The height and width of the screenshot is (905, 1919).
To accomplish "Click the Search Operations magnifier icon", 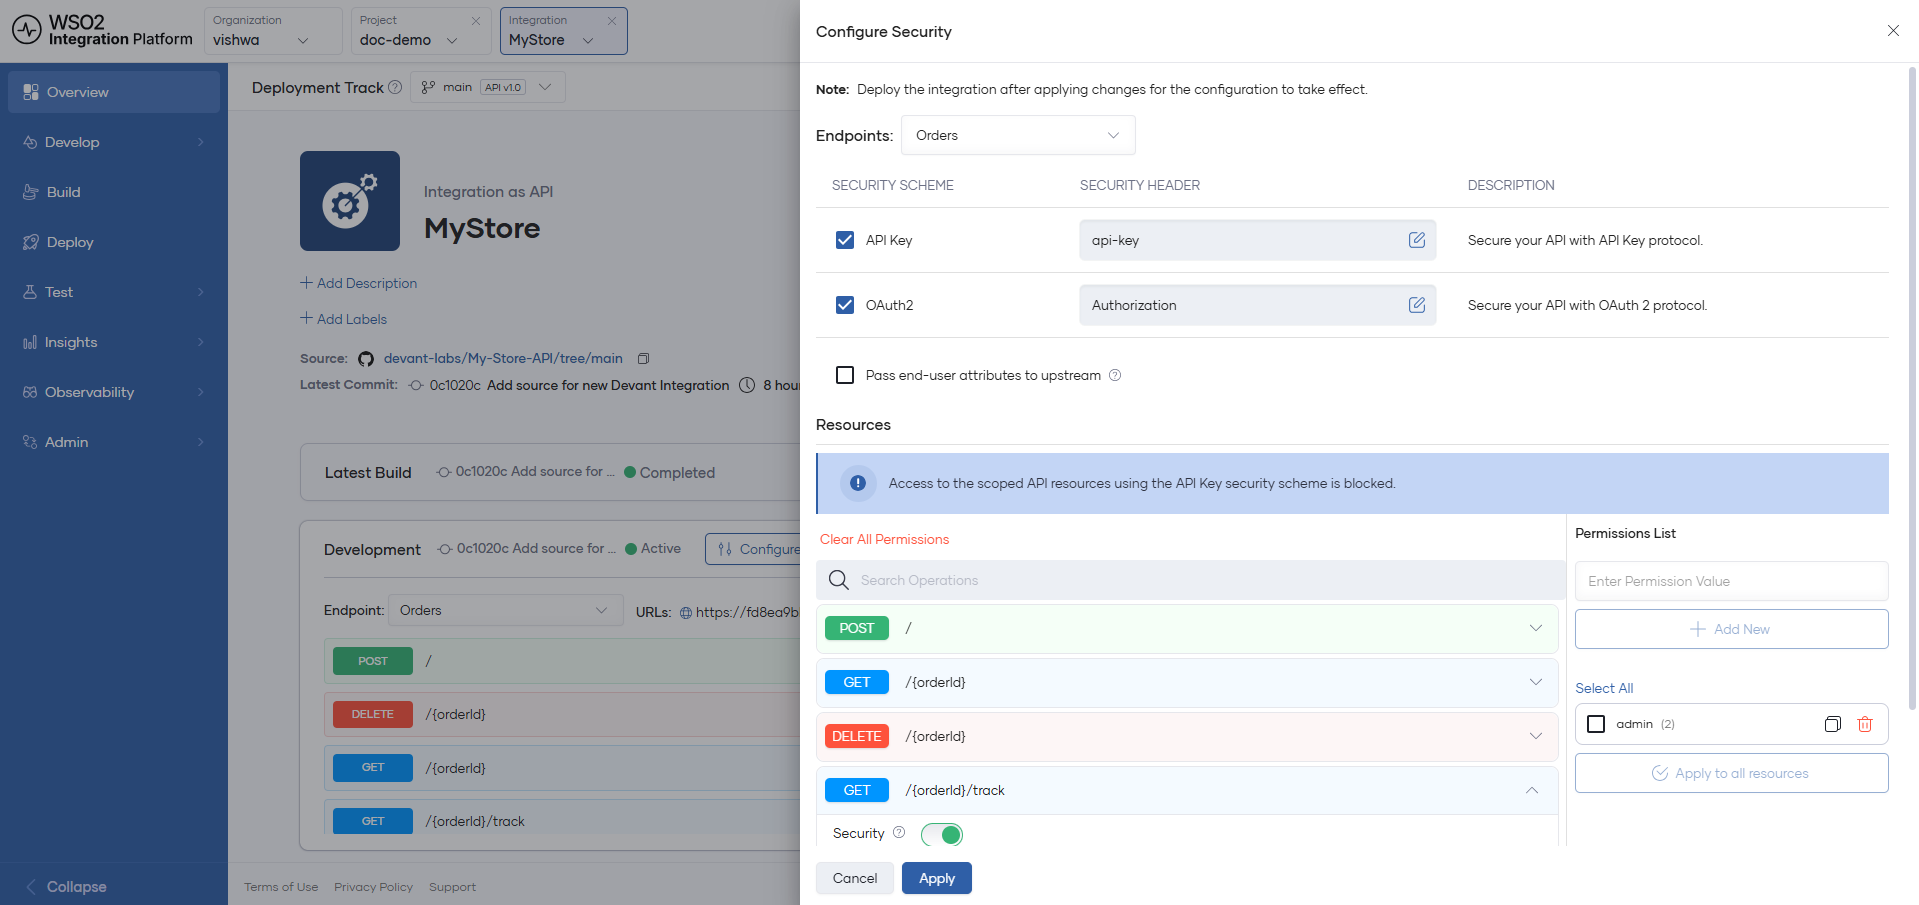I will (839, 580).
